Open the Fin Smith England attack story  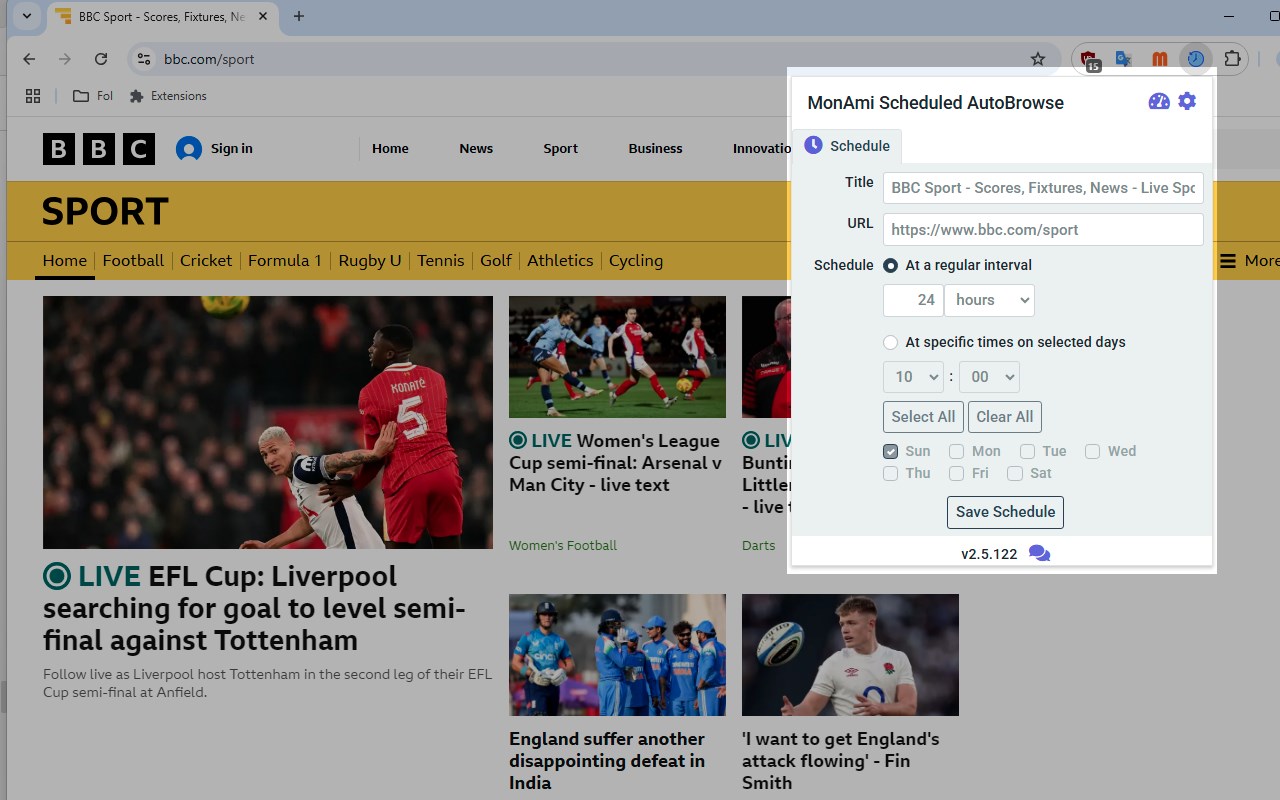(x=841, y=761)
